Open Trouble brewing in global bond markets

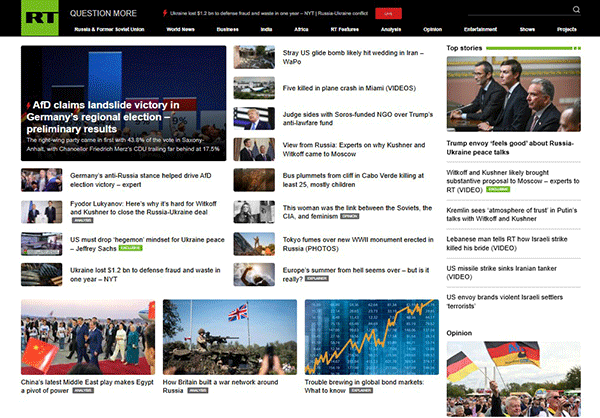[x=364, y=386]
